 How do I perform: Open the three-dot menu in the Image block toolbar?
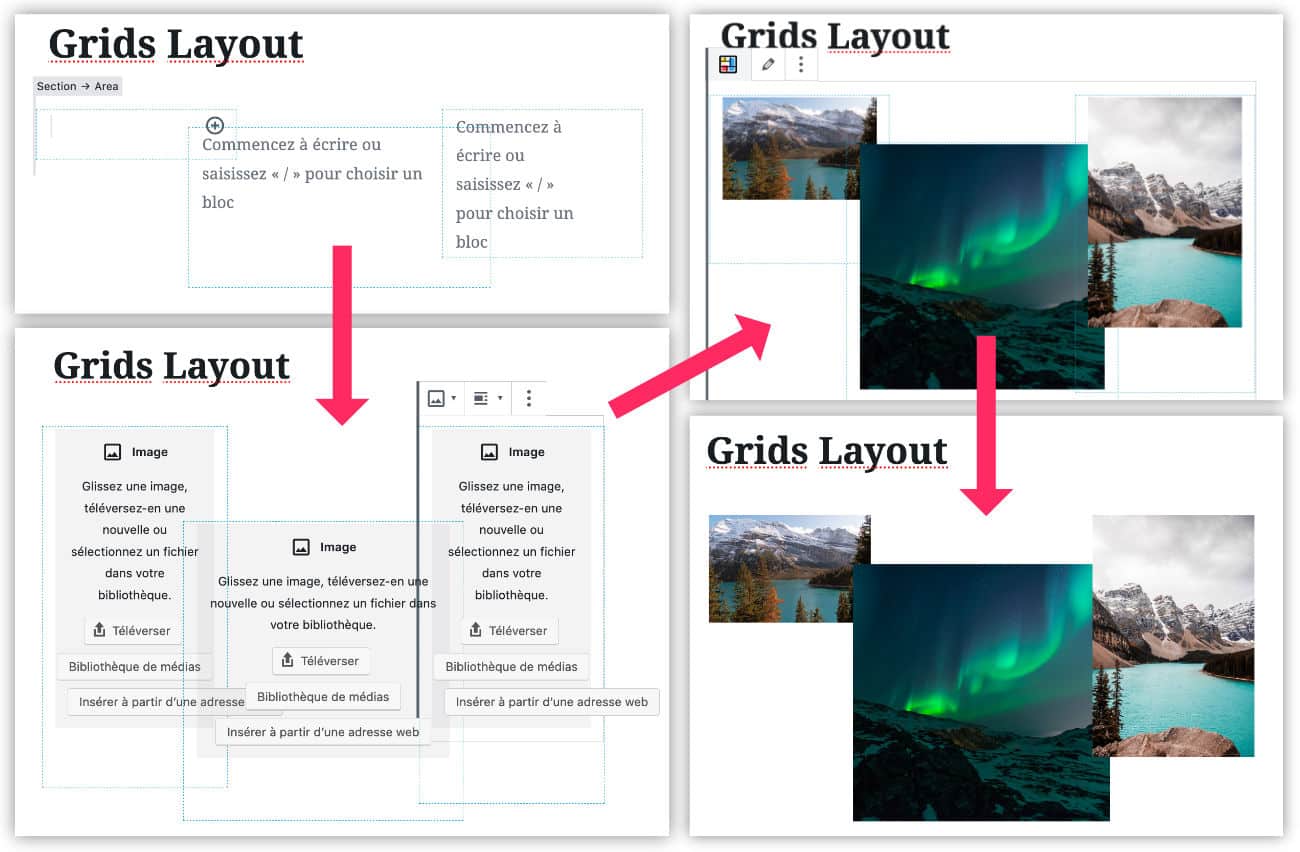click(x=528, y=398)
